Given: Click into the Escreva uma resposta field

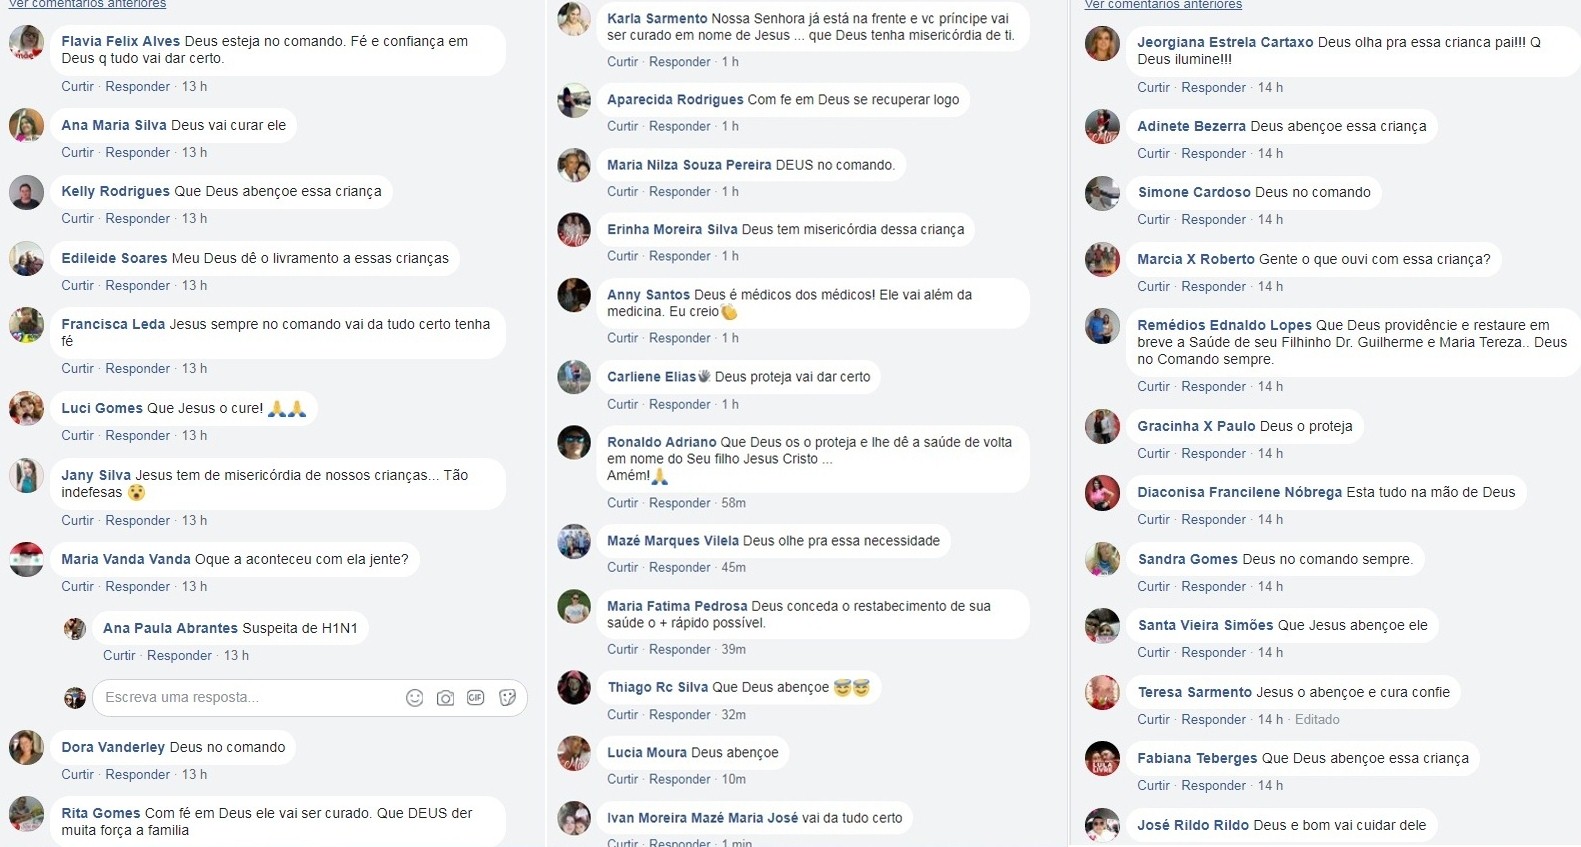Looking at the screenshot, I should [x=250, y=698].
